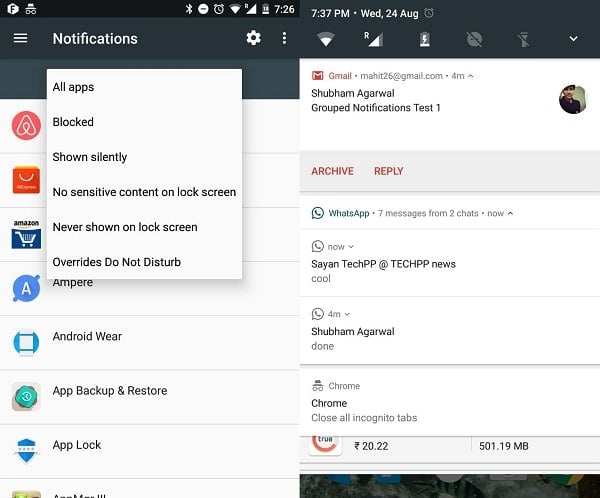Toggle Wi-Fi quick setting tile
This screenshot has height=498, width=600.
pyautogui.click(x=326, y=39)
